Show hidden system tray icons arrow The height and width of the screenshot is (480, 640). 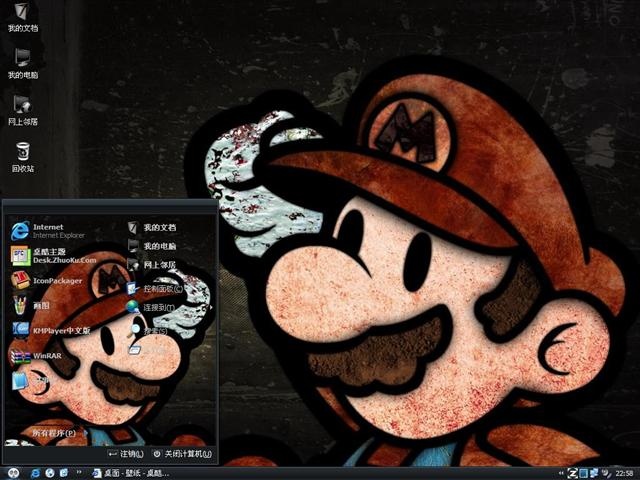(561, 473)
